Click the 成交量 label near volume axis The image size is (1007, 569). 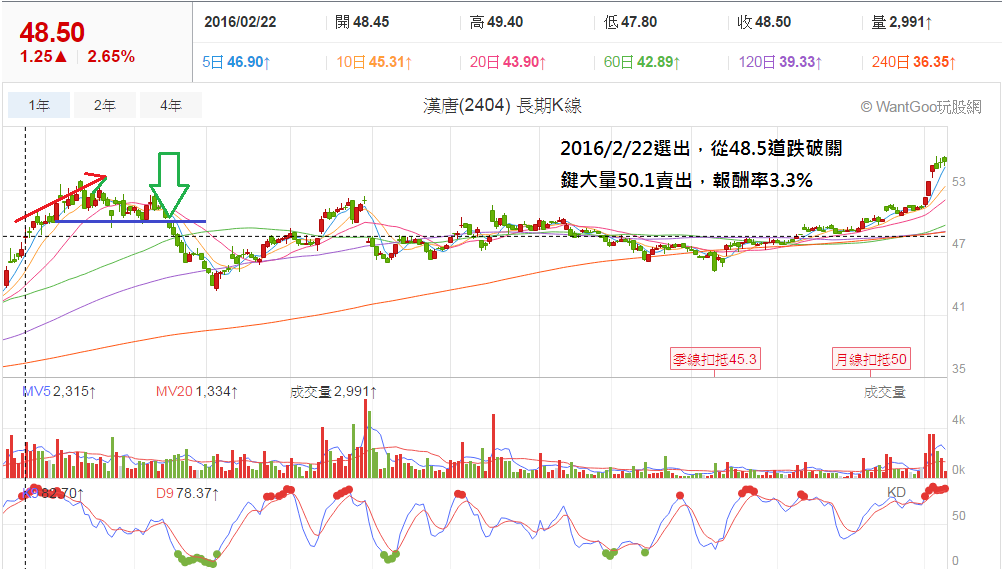click(884, 392)
